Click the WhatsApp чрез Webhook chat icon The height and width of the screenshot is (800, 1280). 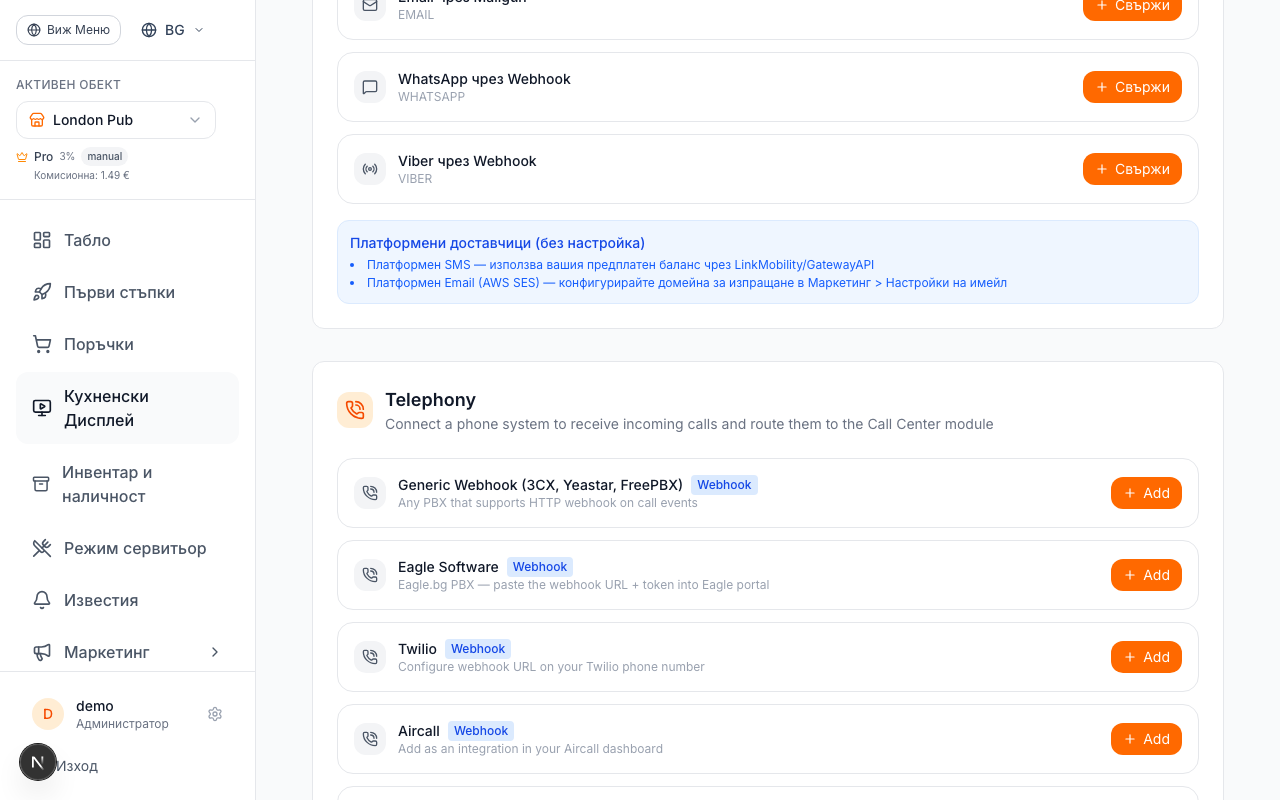tap(370, 87)
